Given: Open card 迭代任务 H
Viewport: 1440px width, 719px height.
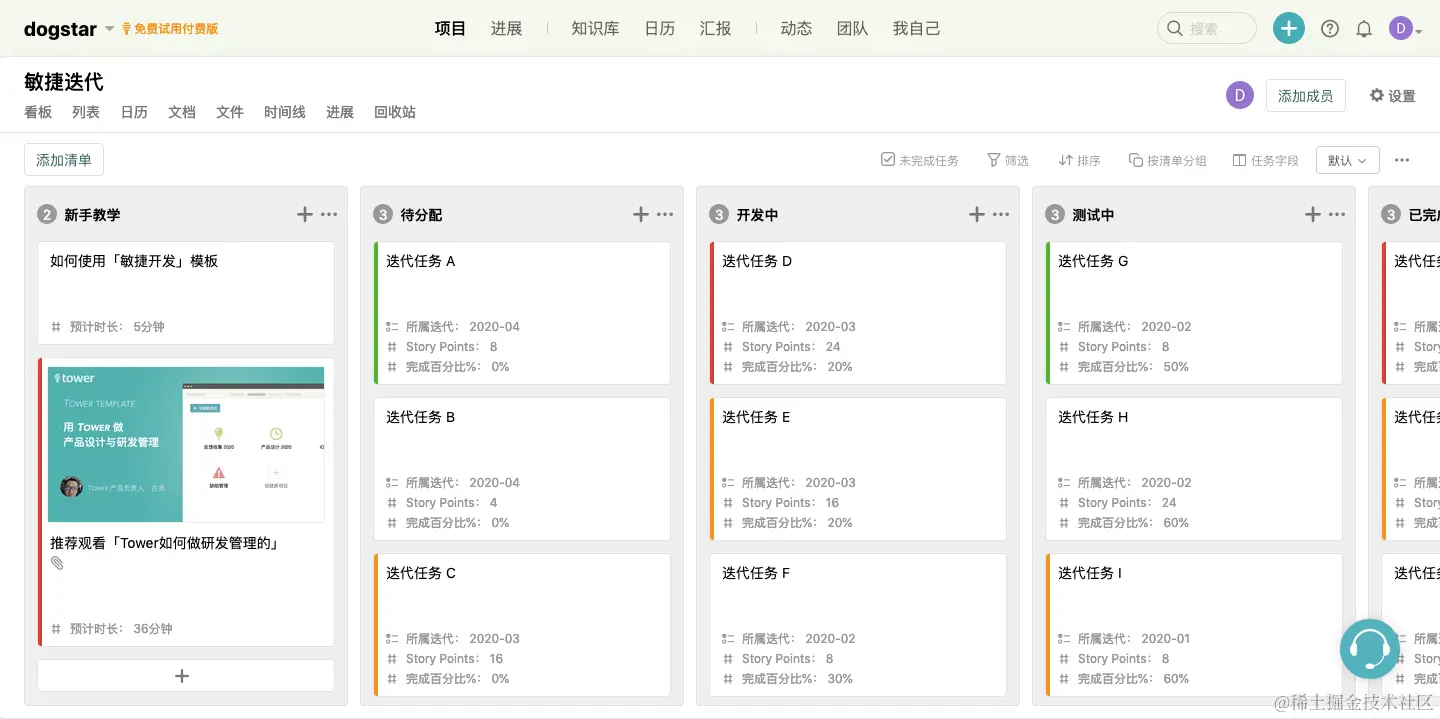Looking at the screenshot, I should pyautogui.click(x=1194, y=469).
